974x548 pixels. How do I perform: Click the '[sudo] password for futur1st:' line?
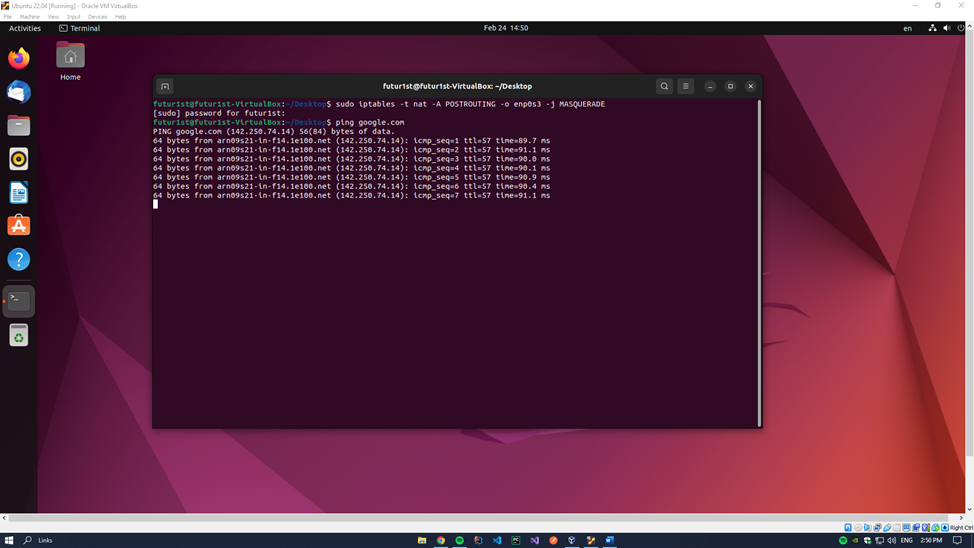click(219, 113)
